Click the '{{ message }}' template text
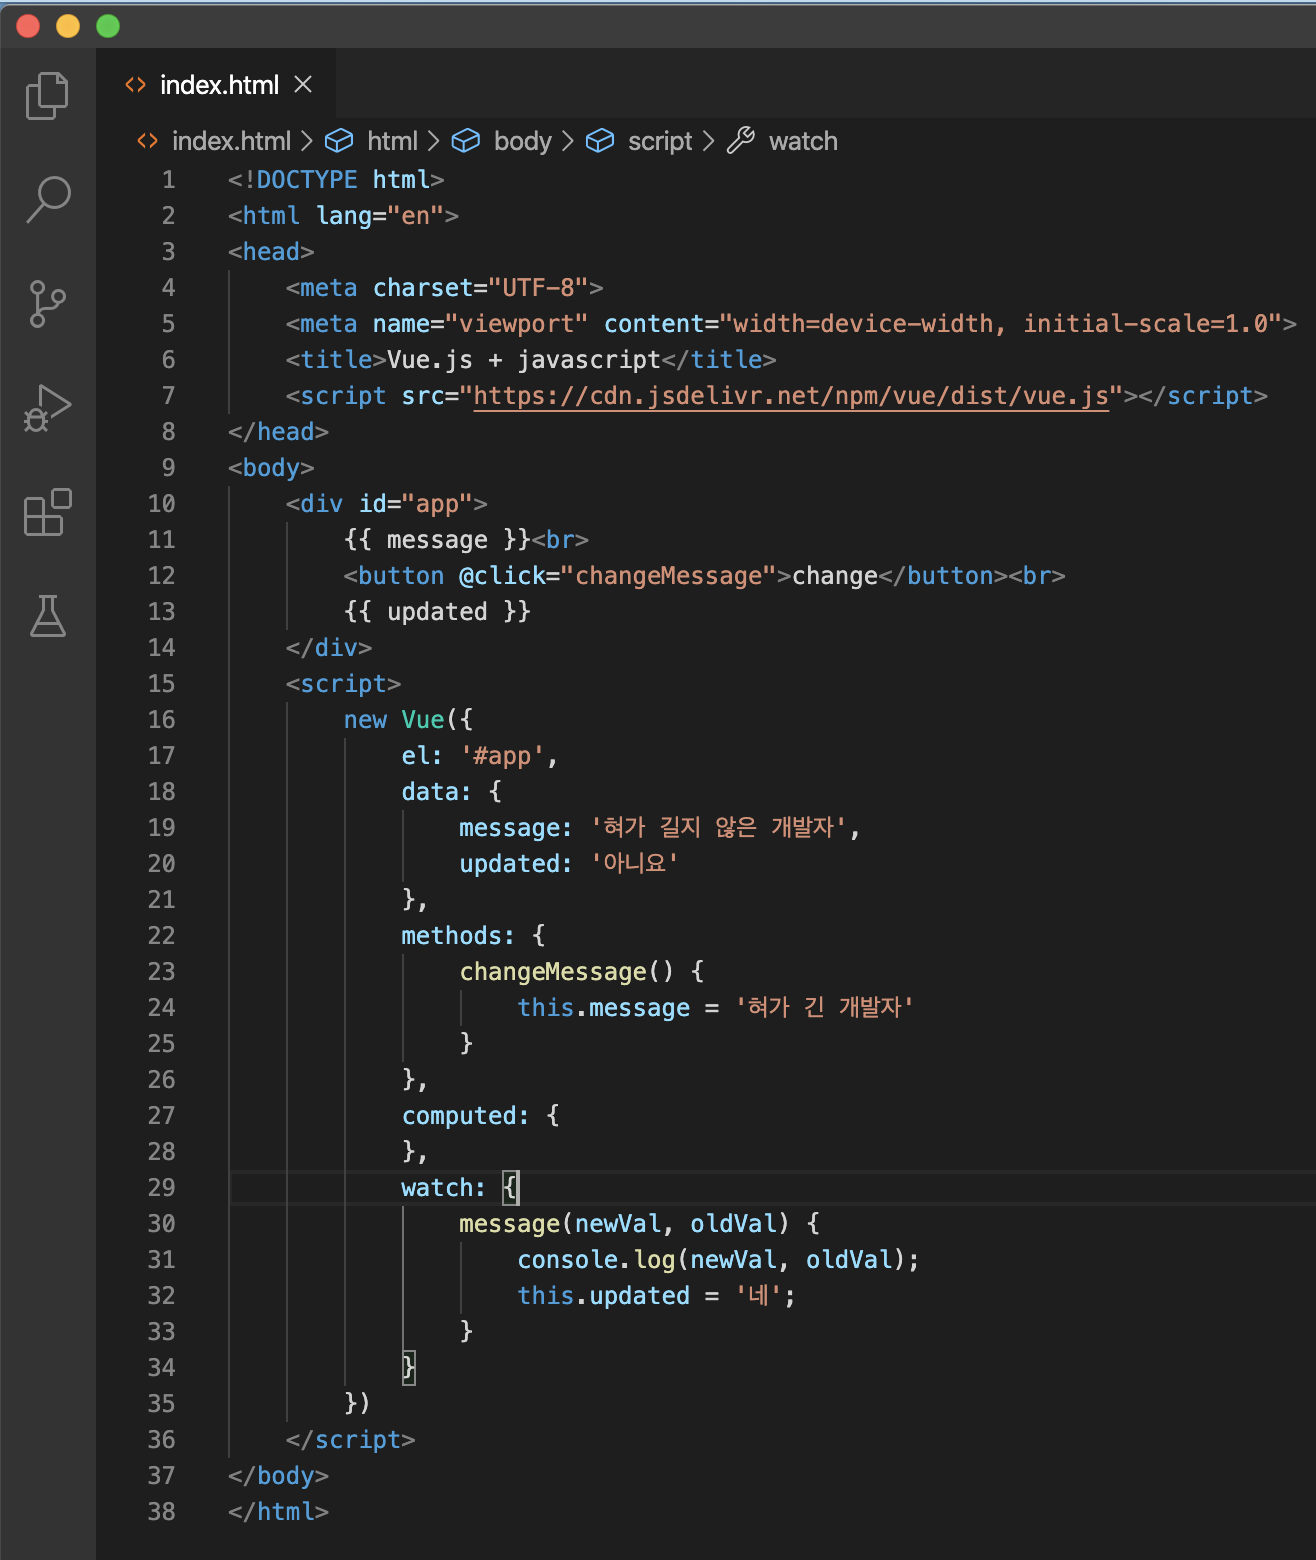1316x1560 pixels. 437,540
